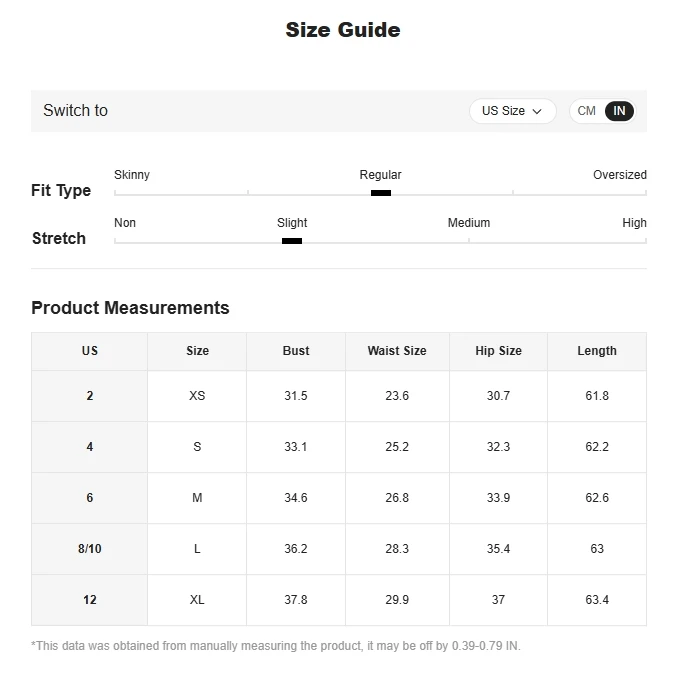The height and width of the screenshot is (680, 678).
Task: Click the manual measurement disclaimer text
Action: click(276, 646)
